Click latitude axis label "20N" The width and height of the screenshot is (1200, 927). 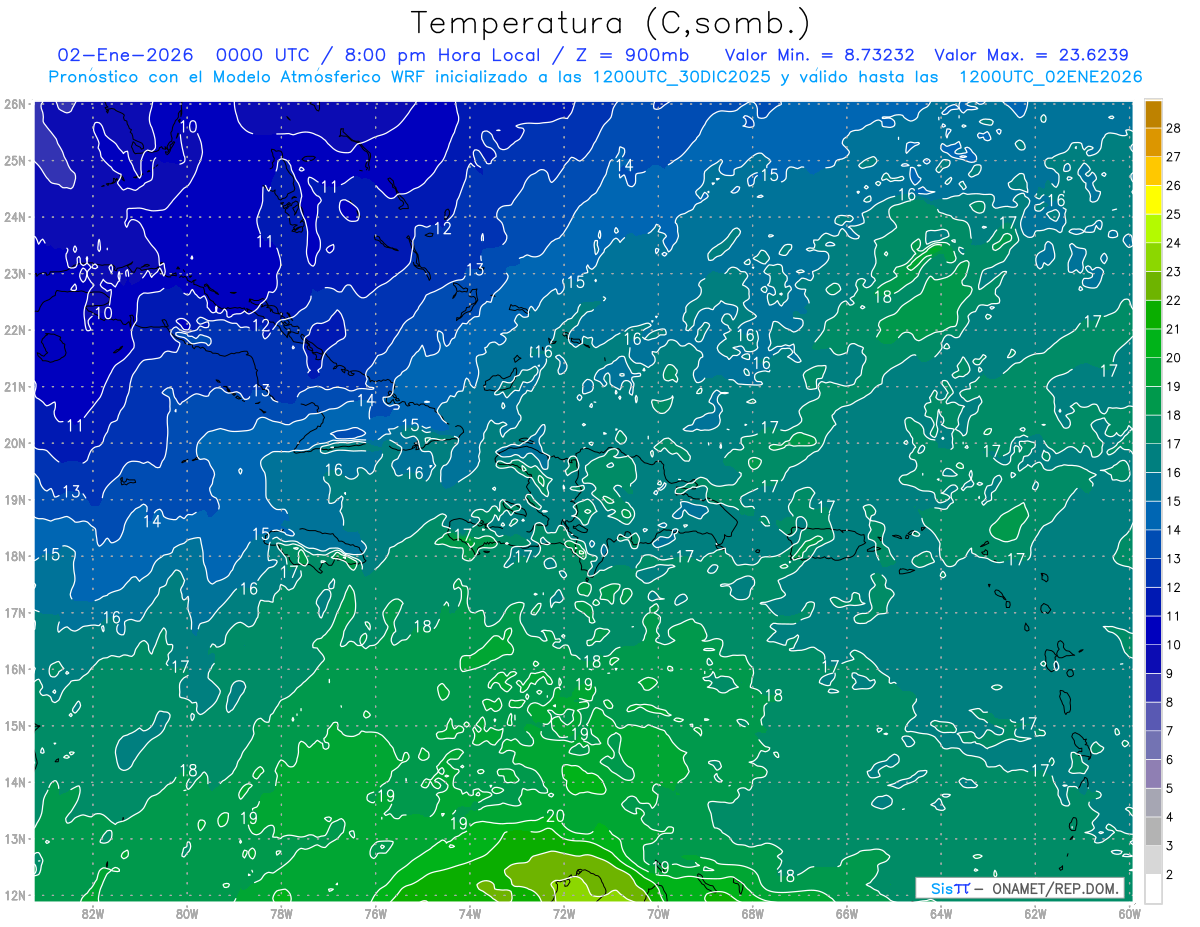pyautogui.click(x=14, y=443)
